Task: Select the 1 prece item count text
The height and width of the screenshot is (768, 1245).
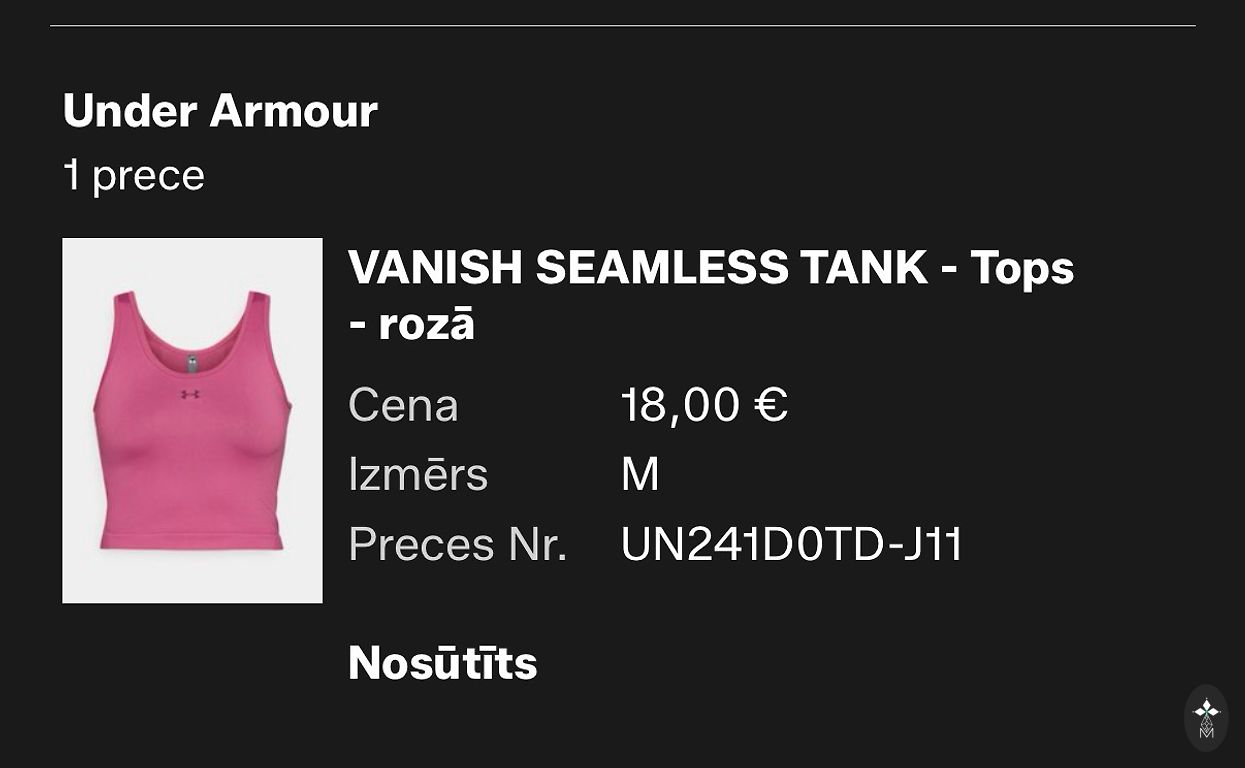Action: [134, 176]
